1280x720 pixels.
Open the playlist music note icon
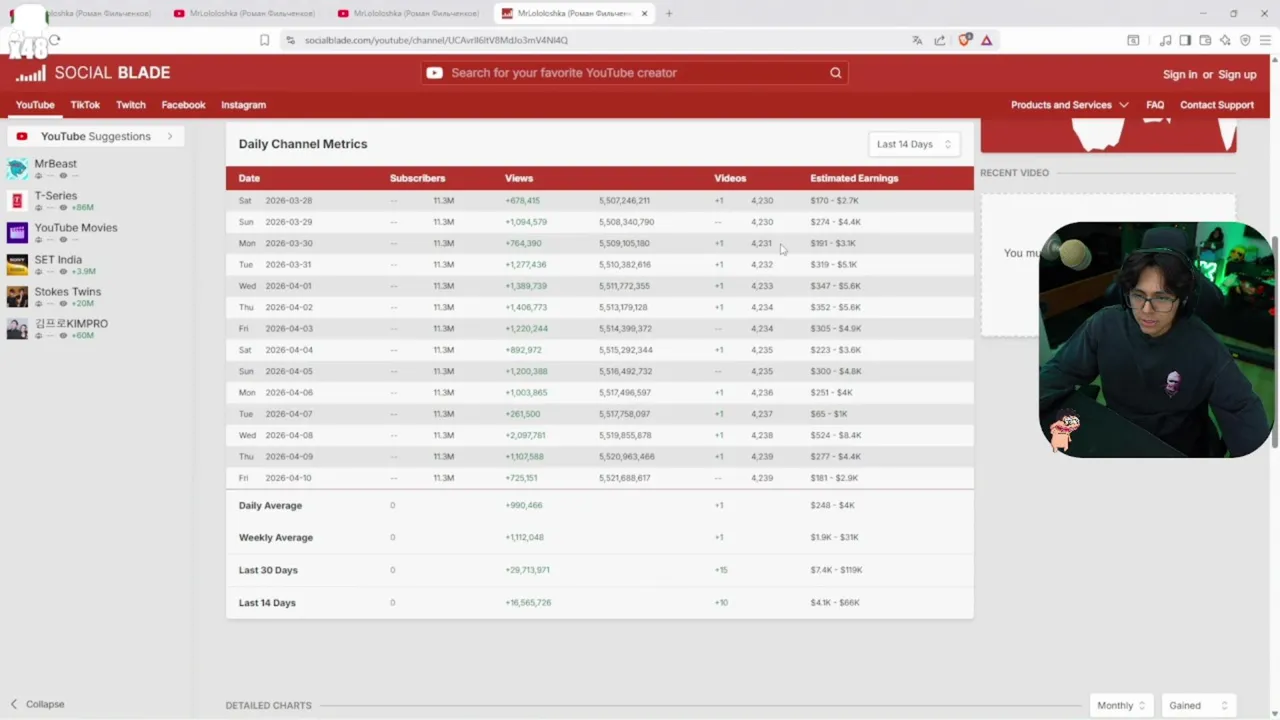pos(1165,40)
